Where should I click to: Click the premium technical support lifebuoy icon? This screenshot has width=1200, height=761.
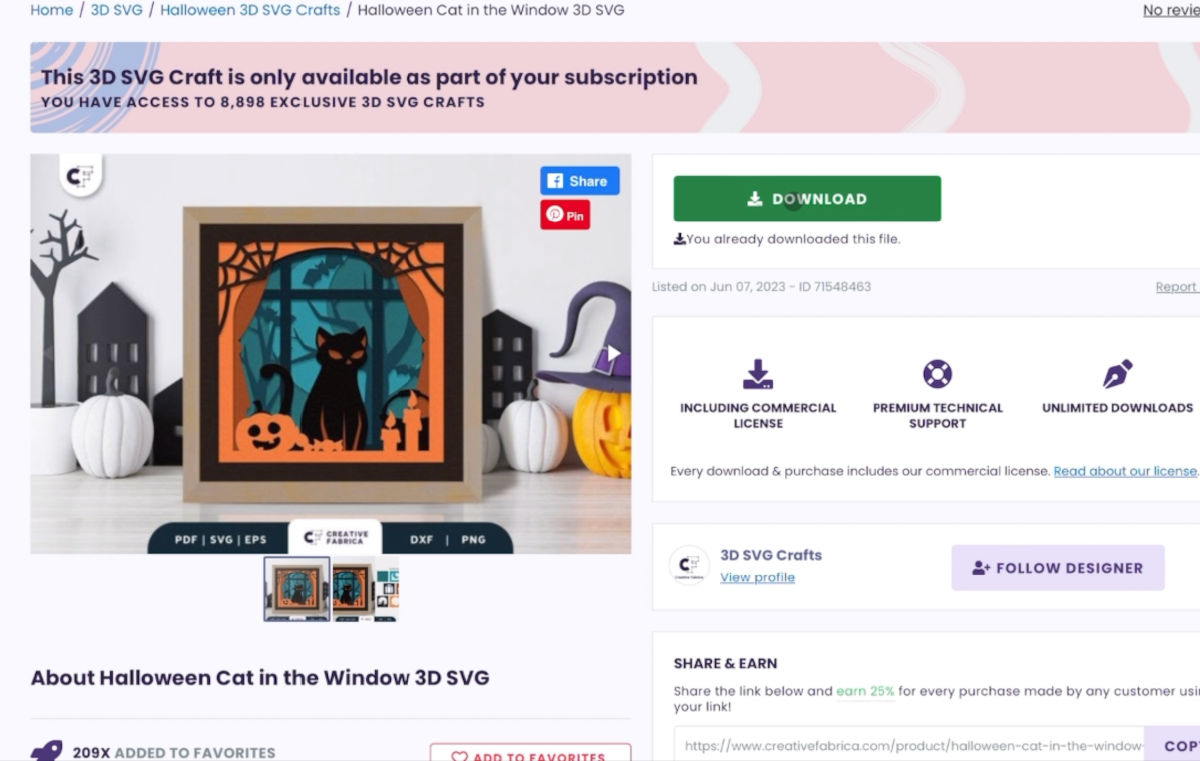click(937, 374)
